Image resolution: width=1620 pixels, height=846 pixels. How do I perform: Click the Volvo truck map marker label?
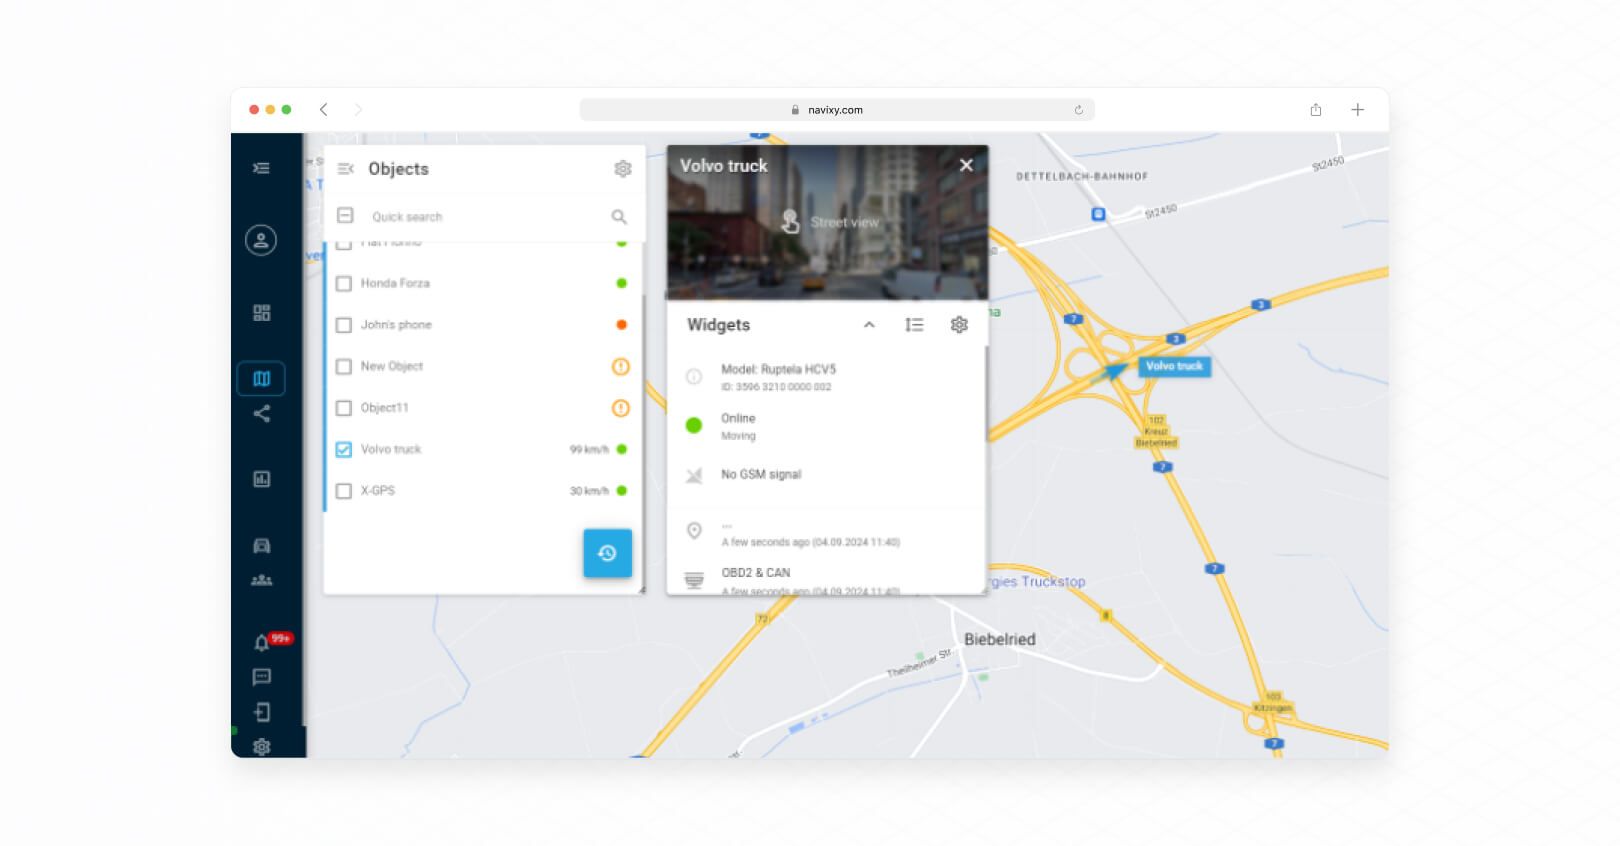tap(1174, 366)
